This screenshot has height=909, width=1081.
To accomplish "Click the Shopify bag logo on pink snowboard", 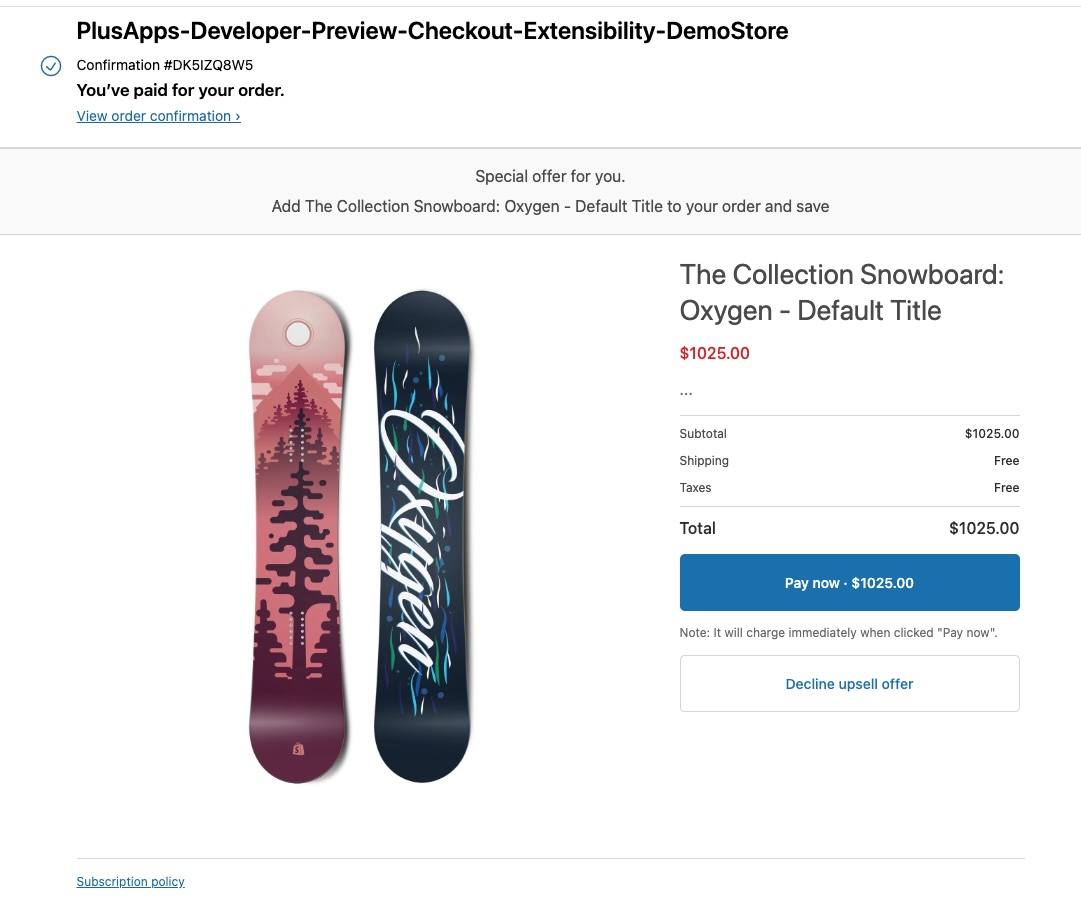I will 298,748.
